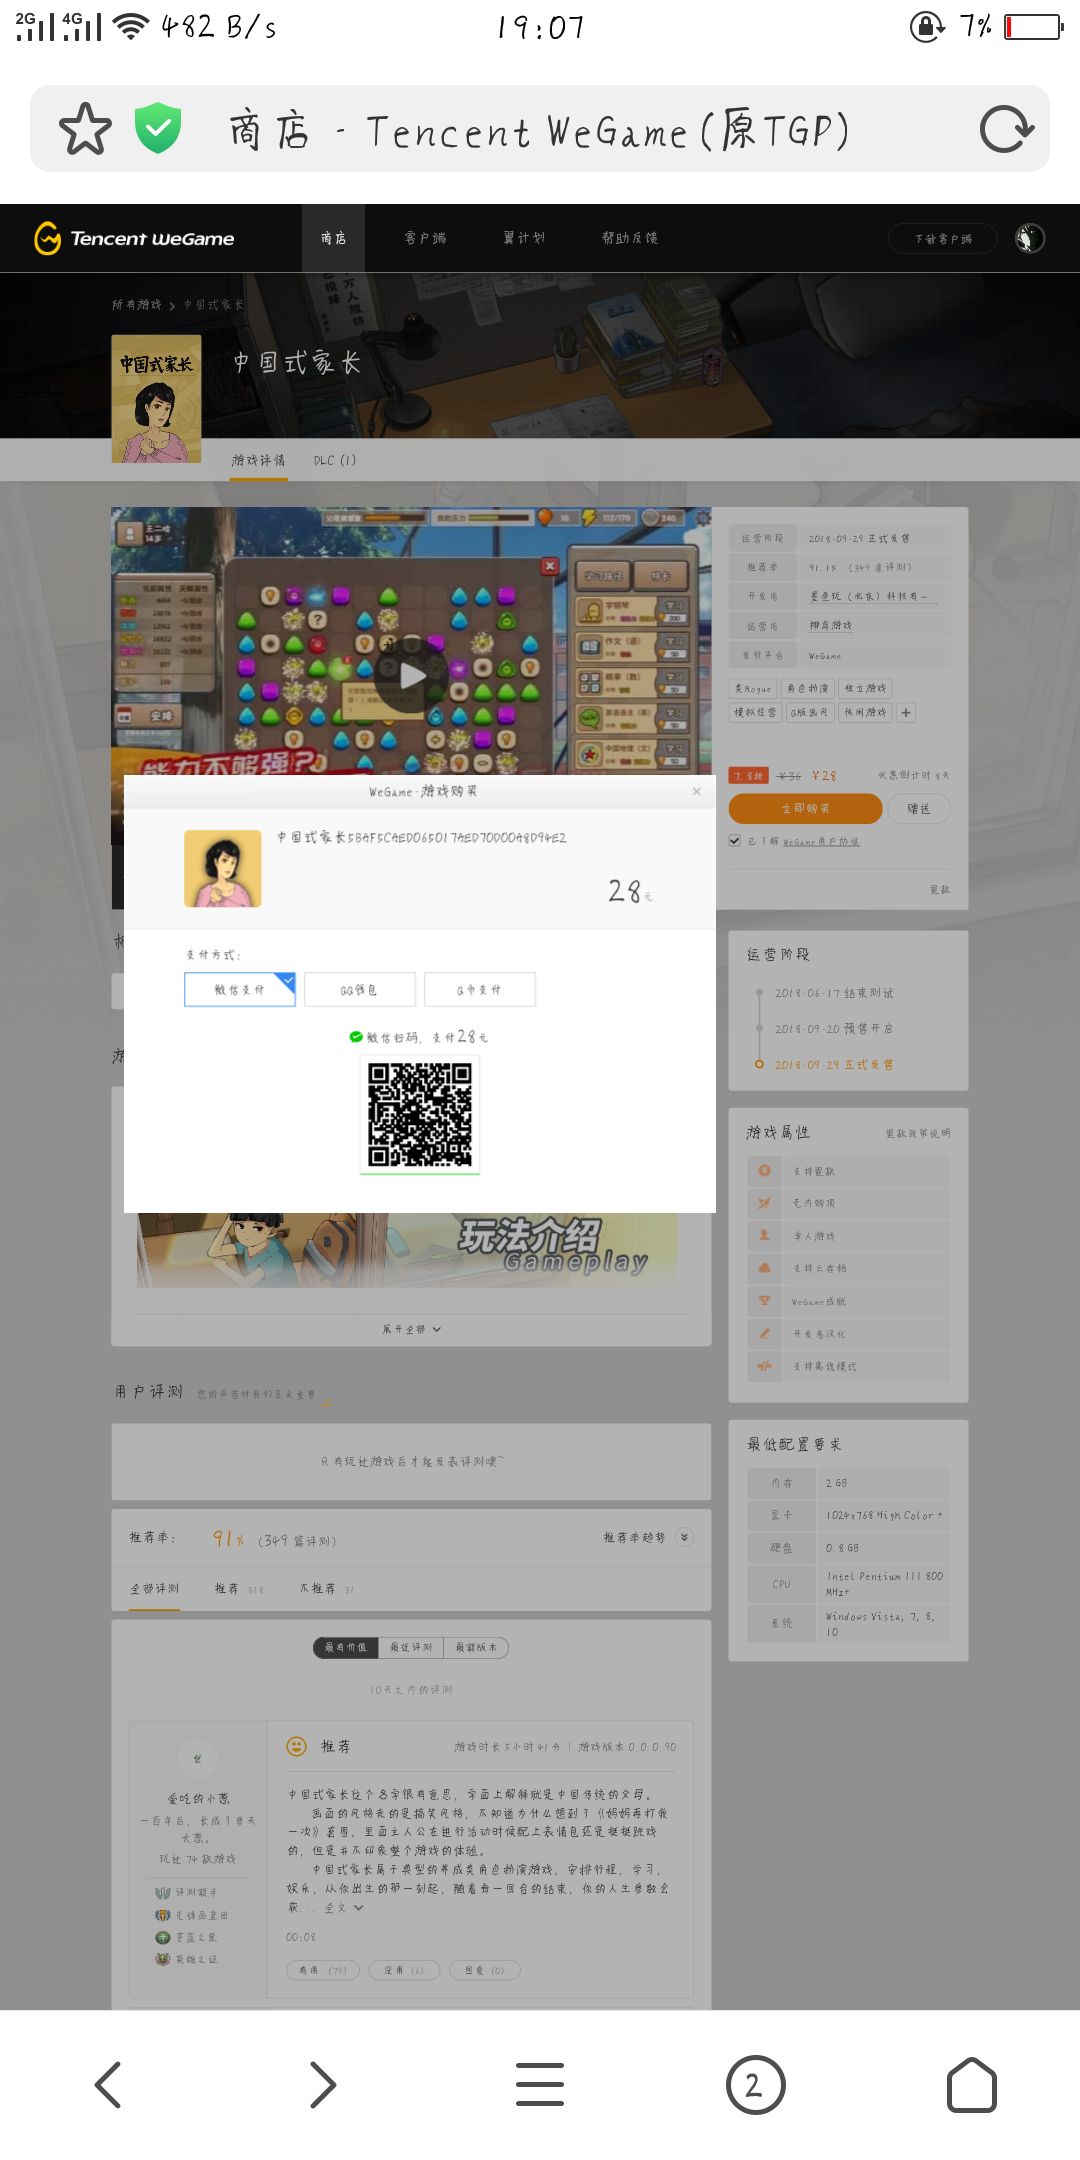Image resolution: width=1080 pixels, height=2160 pixels.
Task: Click 下载客户端 button
Action: pyautogui.click(x=943, y=239)
